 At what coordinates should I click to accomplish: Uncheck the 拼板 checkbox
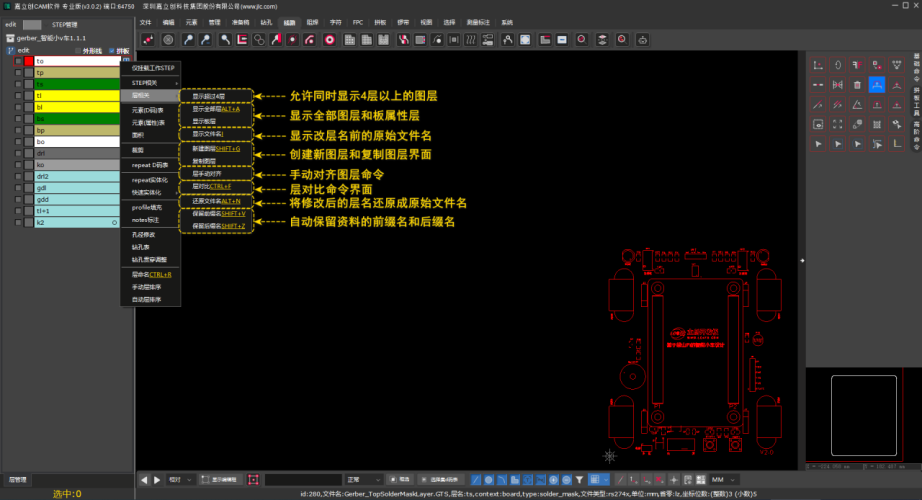tap(112, 51)
